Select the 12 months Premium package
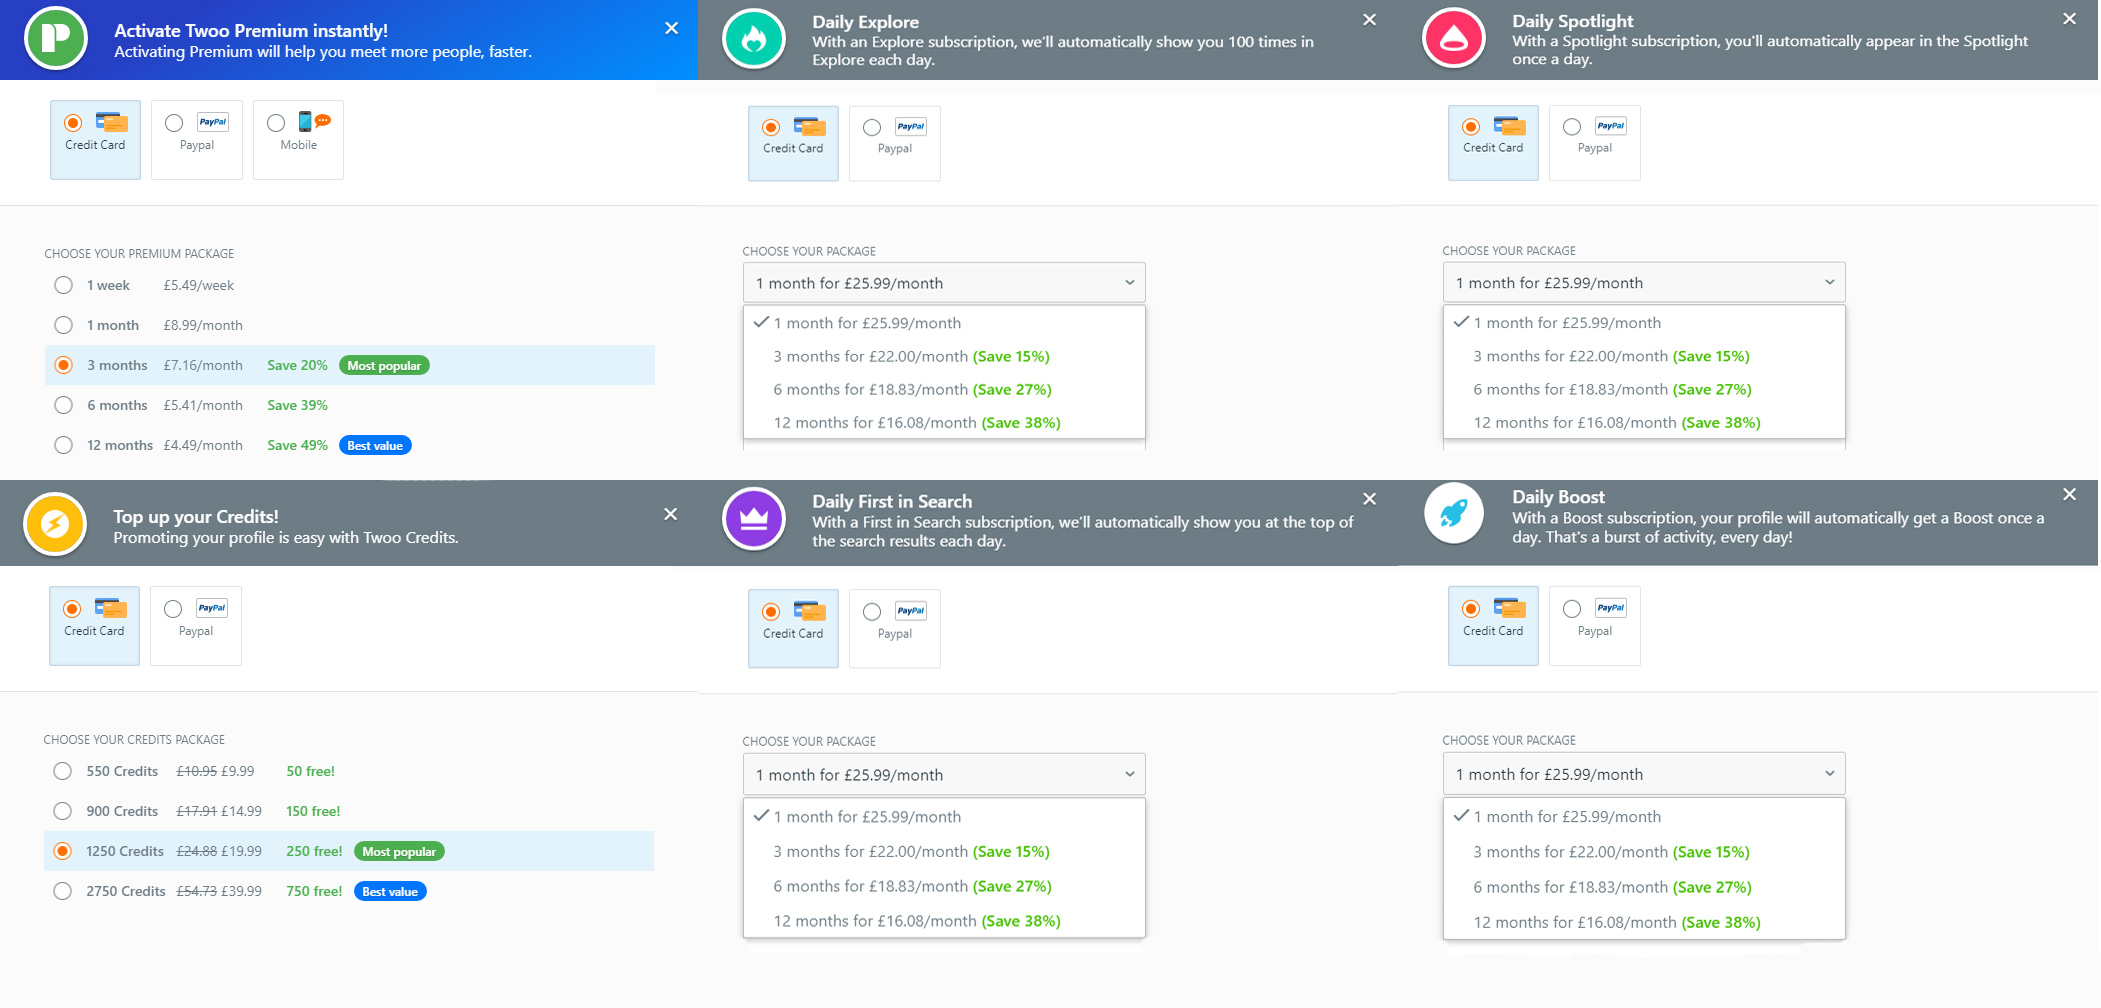 (64, 445)
